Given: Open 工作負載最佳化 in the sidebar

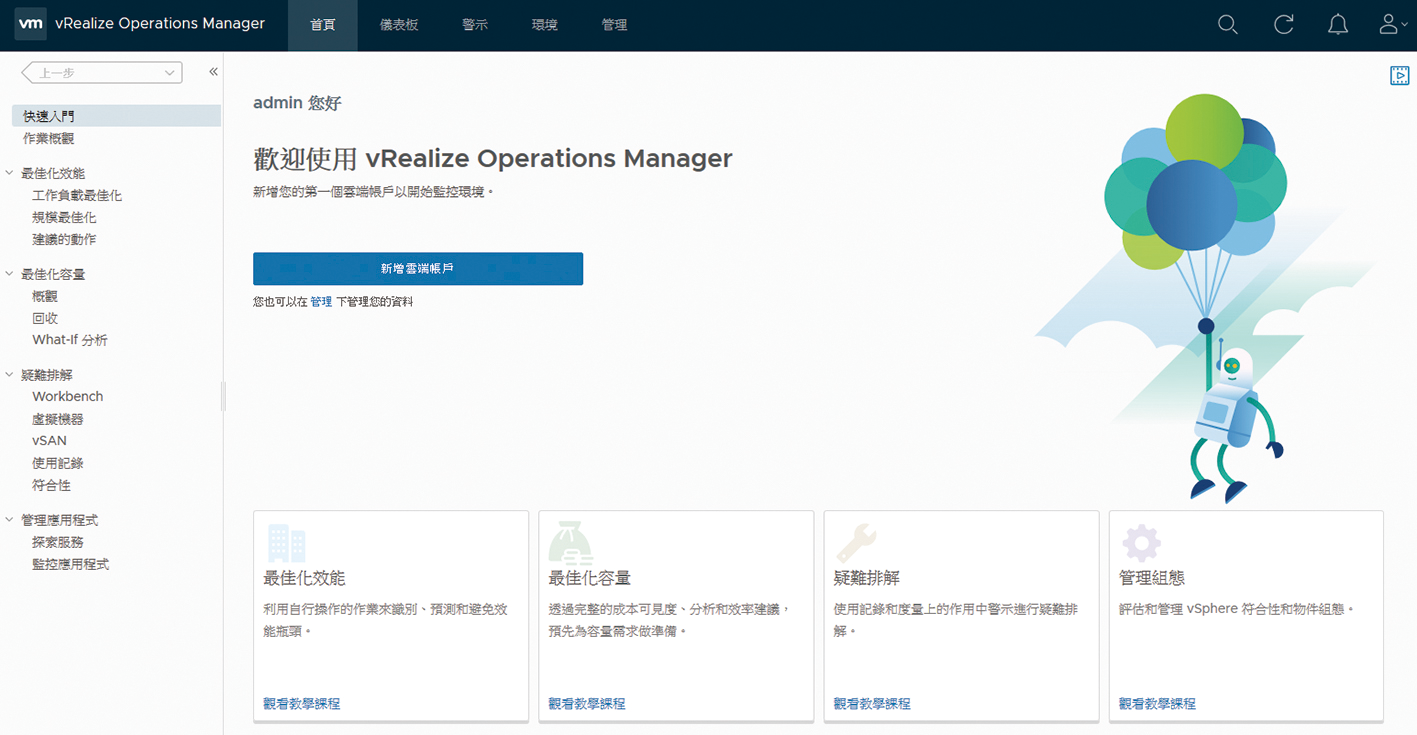Looking at the screenshot, I should pos(77,196).
